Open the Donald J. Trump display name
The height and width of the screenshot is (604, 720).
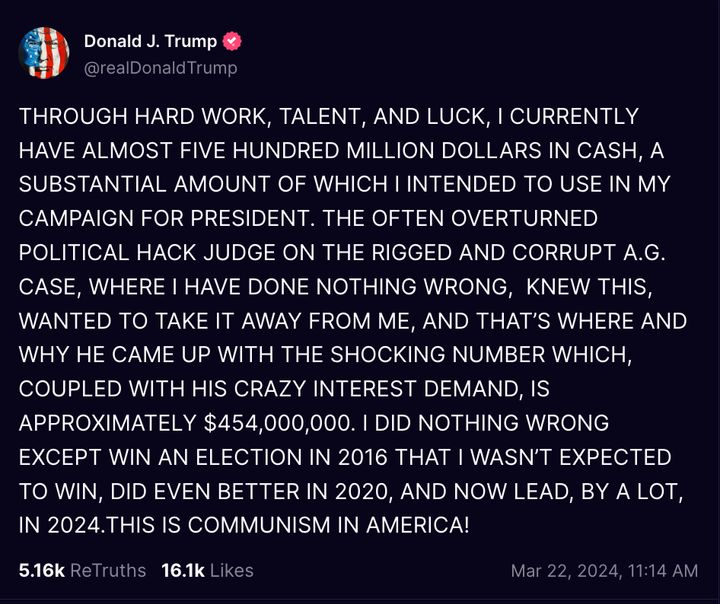[x=150, y=42]
